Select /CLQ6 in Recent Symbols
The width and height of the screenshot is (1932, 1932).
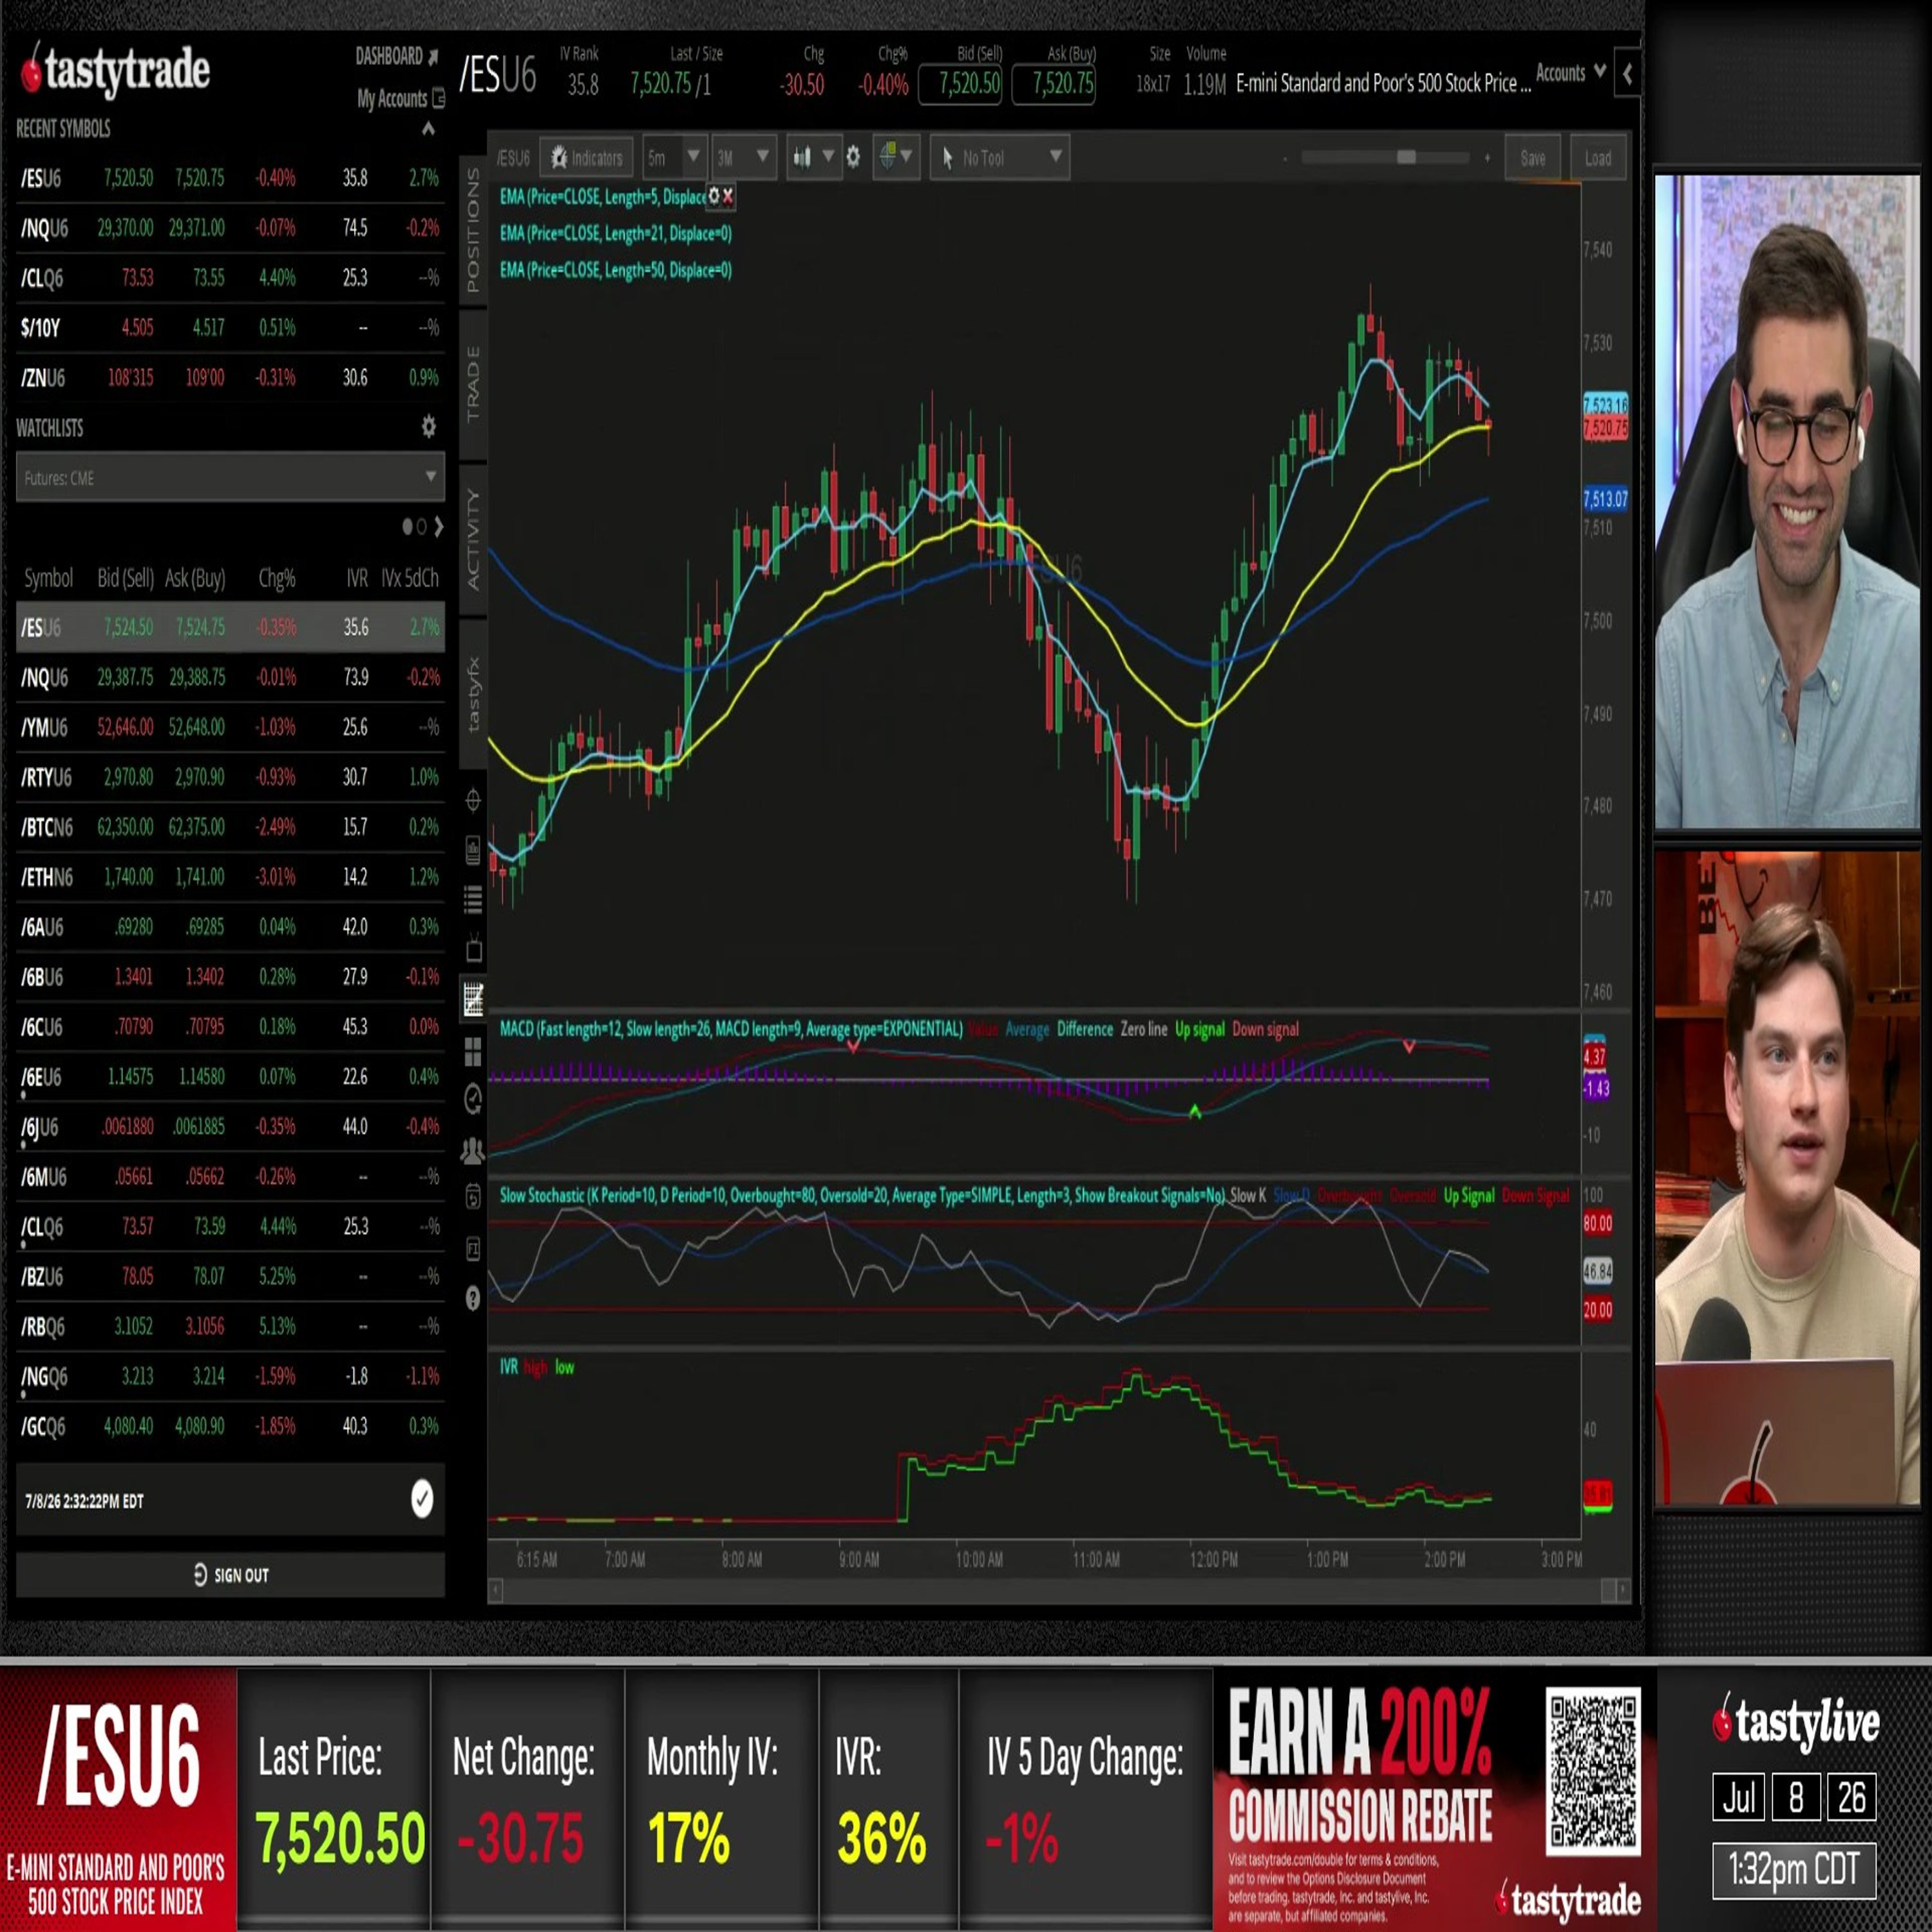click(230, 278)
